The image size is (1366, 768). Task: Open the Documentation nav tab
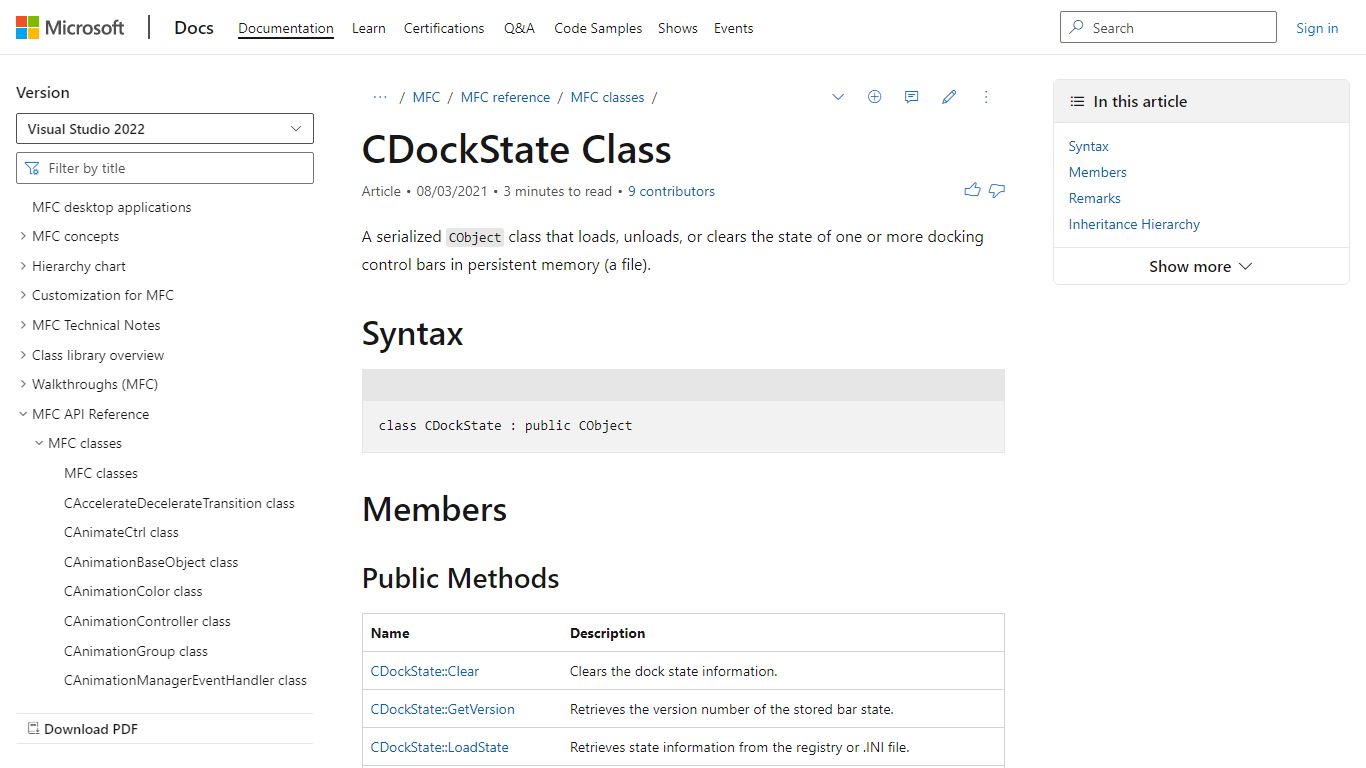pos(286,28)
